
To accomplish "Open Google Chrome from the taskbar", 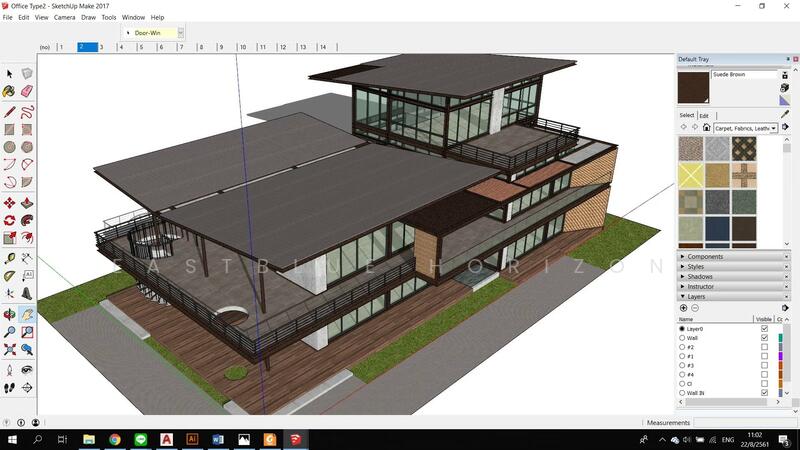I will (x=114, y=439).
